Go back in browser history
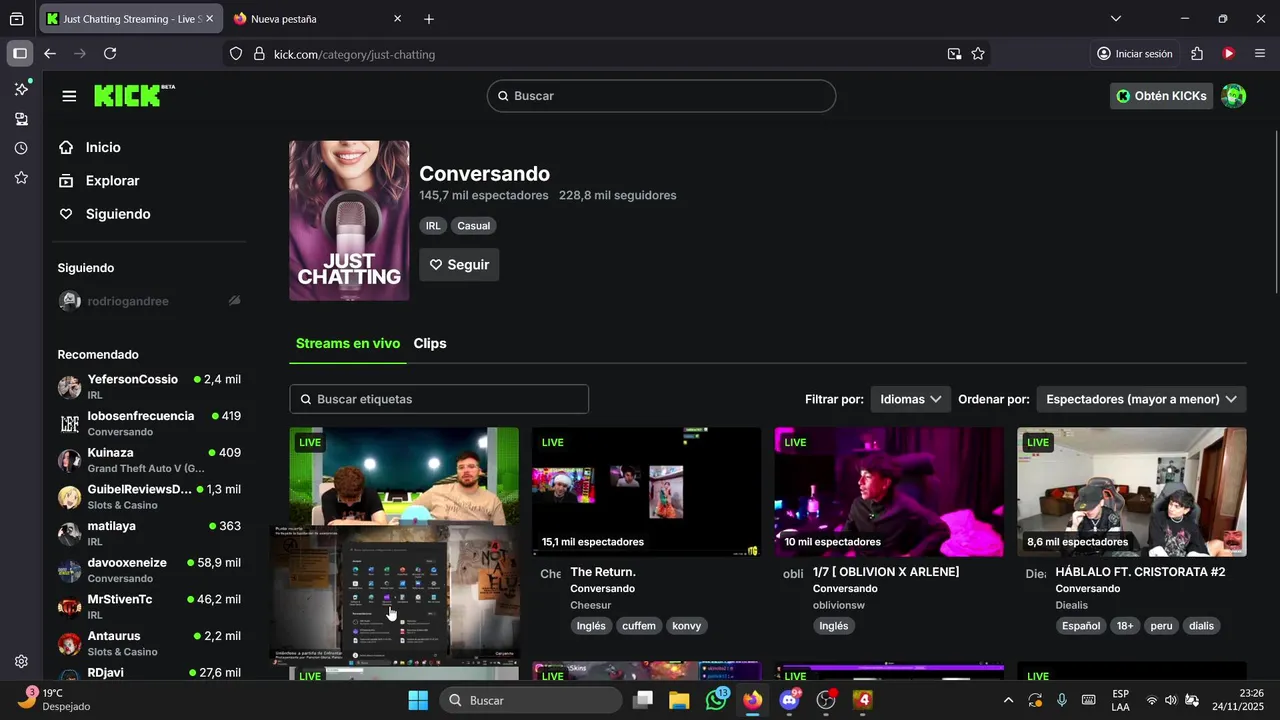 [50, 54]
